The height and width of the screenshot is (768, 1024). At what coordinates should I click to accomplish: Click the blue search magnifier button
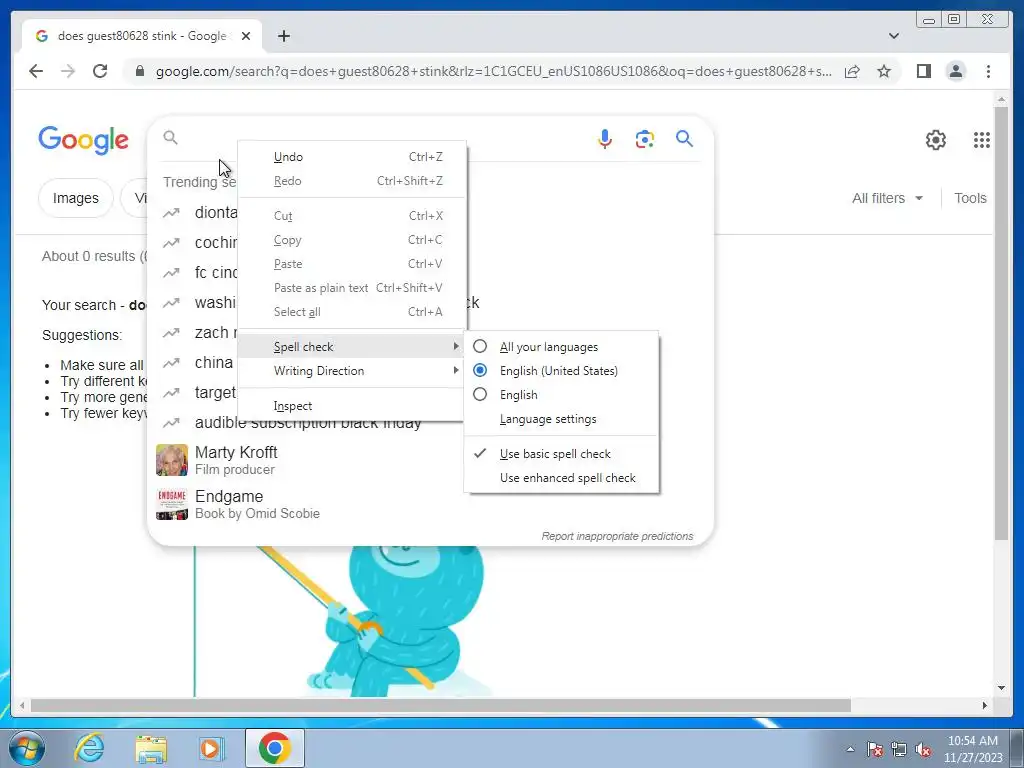684,138
